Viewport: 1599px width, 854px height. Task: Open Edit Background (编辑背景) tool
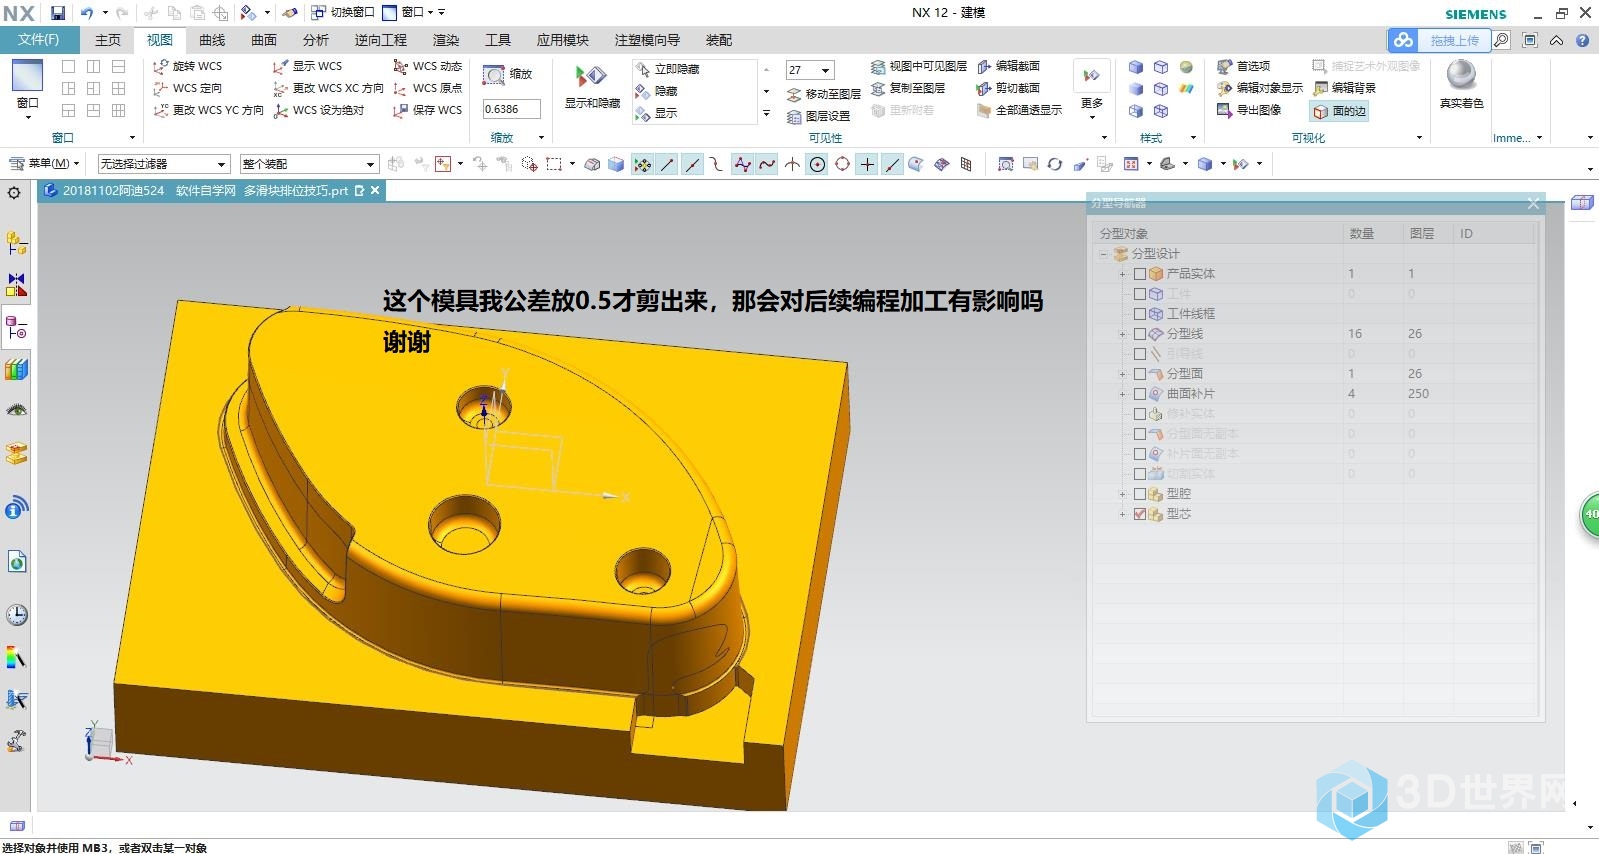coord(1345,88)
